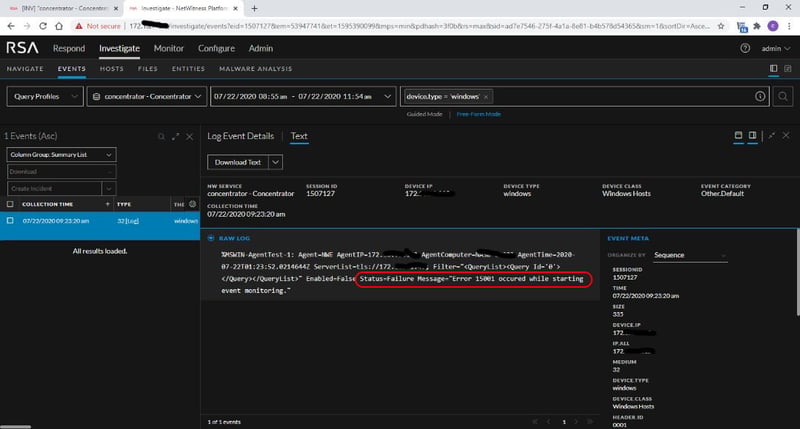This screenshot has height=429, width=800.
Task: Switch to Malware Analysis sub-tab
Action: [x=256, y=68]
